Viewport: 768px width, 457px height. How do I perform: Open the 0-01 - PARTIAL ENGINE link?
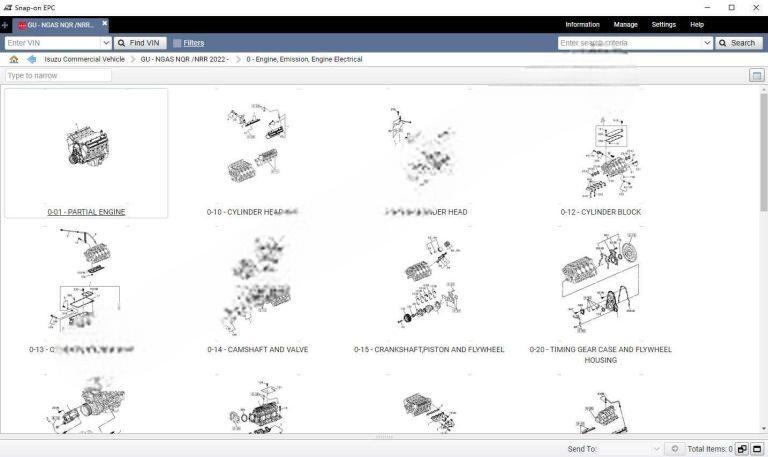86,212
